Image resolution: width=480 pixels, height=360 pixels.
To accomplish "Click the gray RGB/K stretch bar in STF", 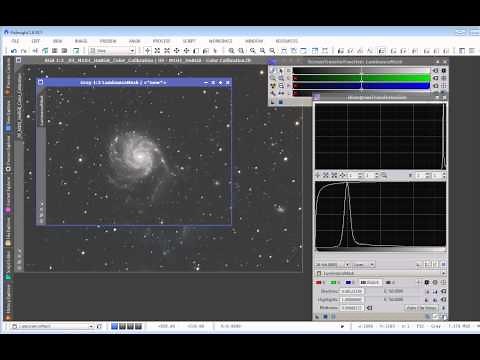I will click(x=362, y=70).
